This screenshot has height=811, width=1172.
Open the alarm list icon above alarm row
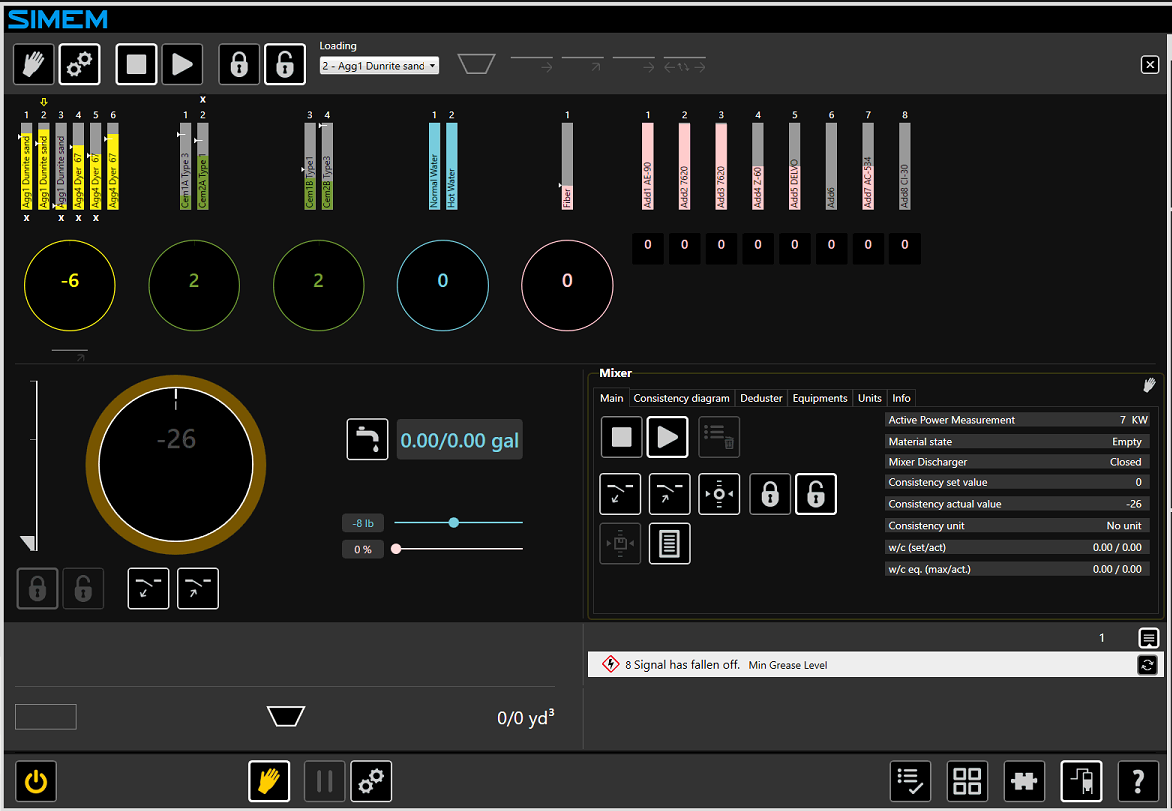(1148, 638)
